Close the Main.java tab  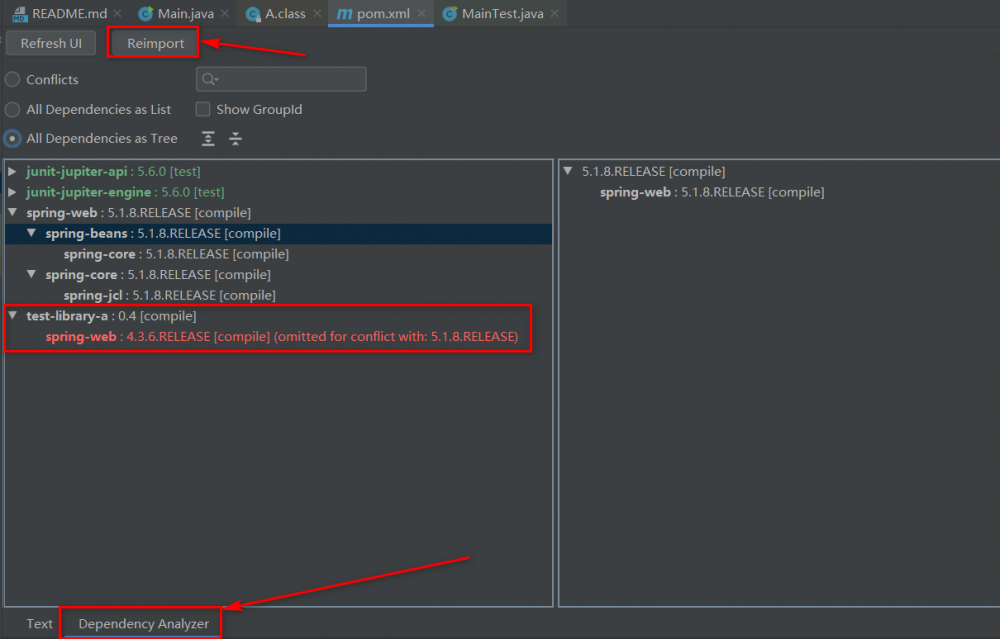coord(224,13)
